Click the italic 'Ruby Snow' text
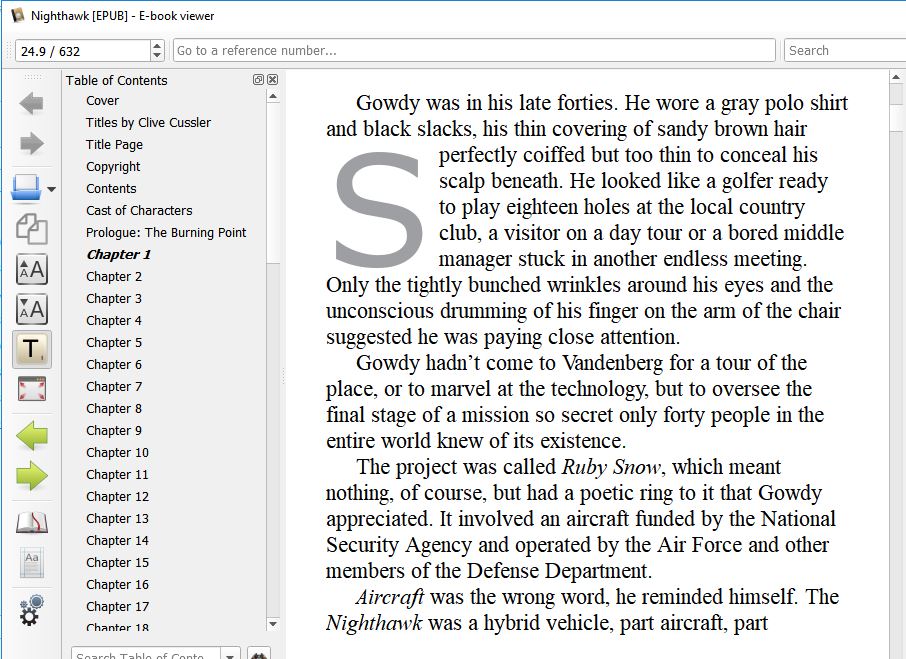 pos(611,467)
